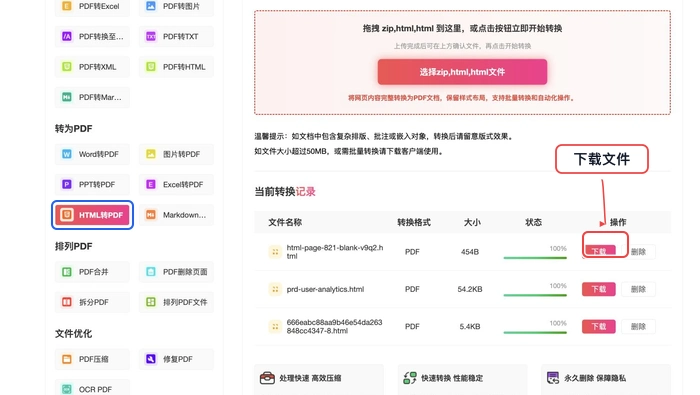Click the 永久删除 保障隐私 privacy icon
Viewport: 700px width, 395px height.
[553, 378]
